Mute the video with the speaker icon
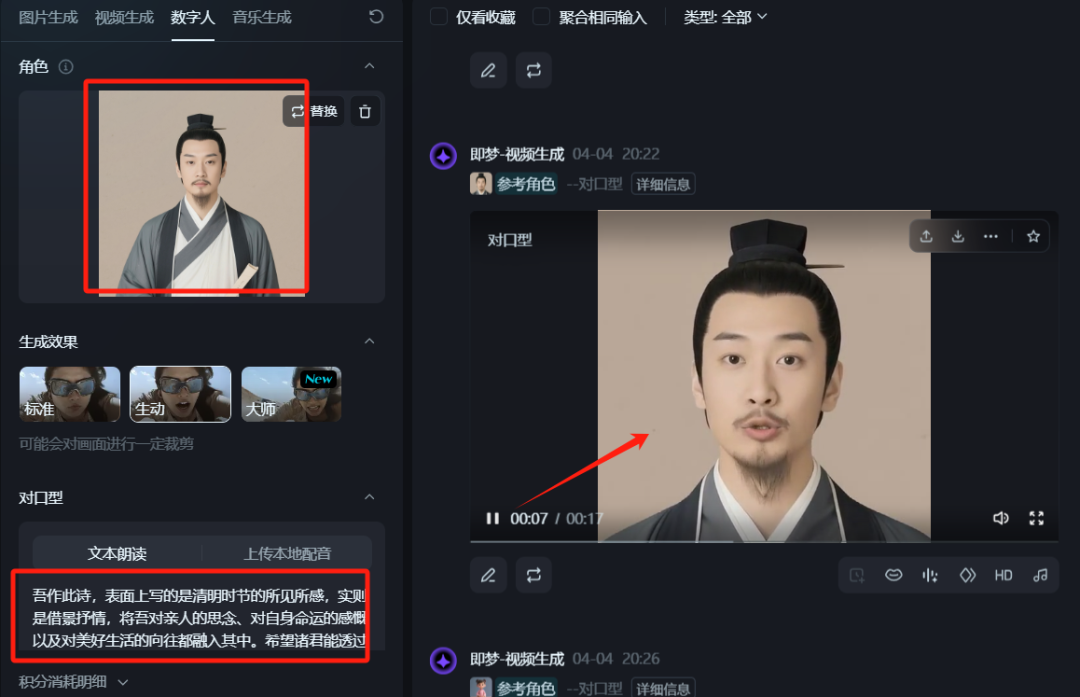 point(1001,518)
